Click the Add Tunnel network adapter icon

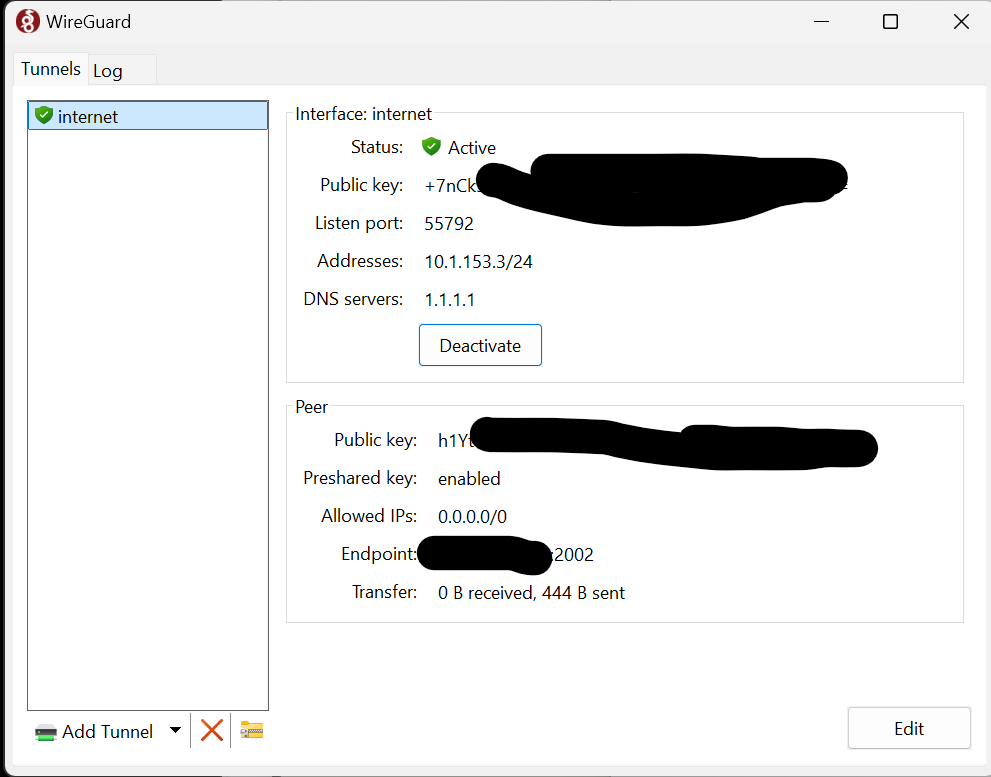coord(46,733)
